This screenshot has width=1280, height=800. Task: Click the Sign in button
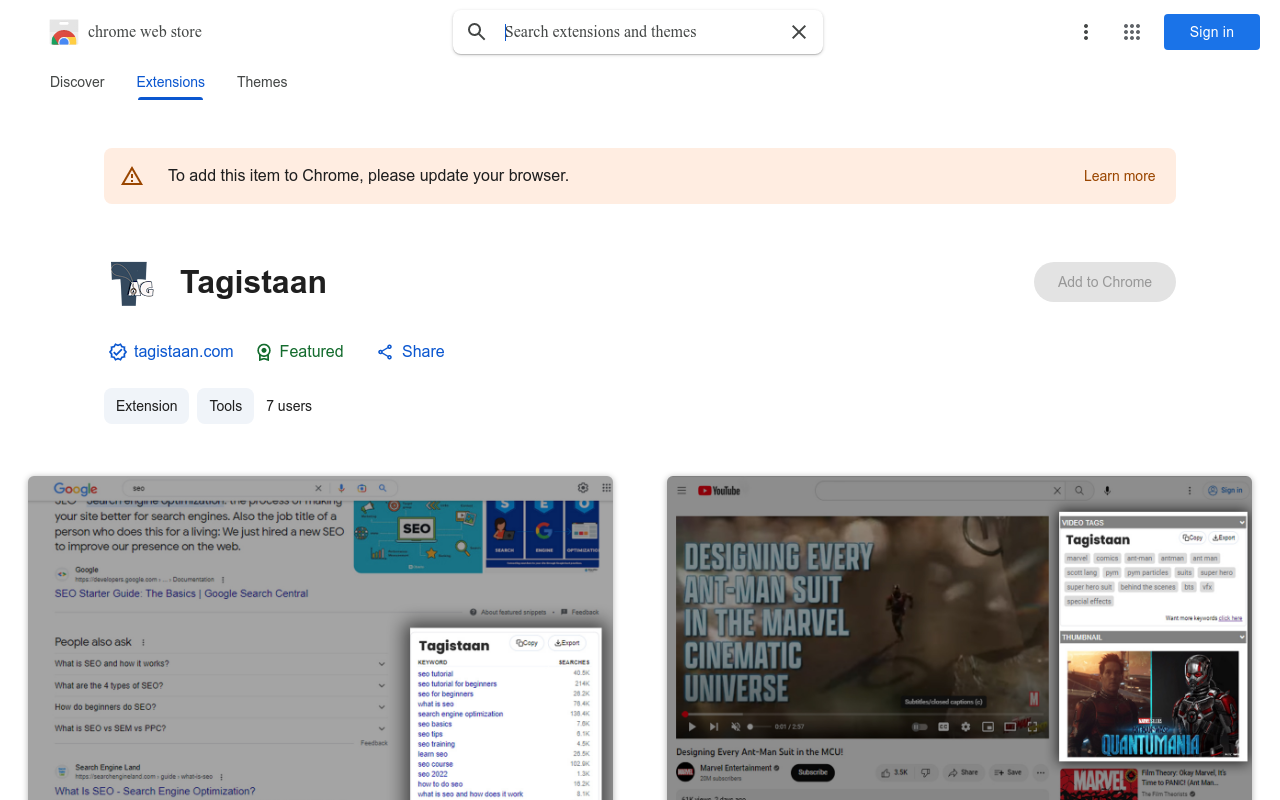click(1211, 32)
